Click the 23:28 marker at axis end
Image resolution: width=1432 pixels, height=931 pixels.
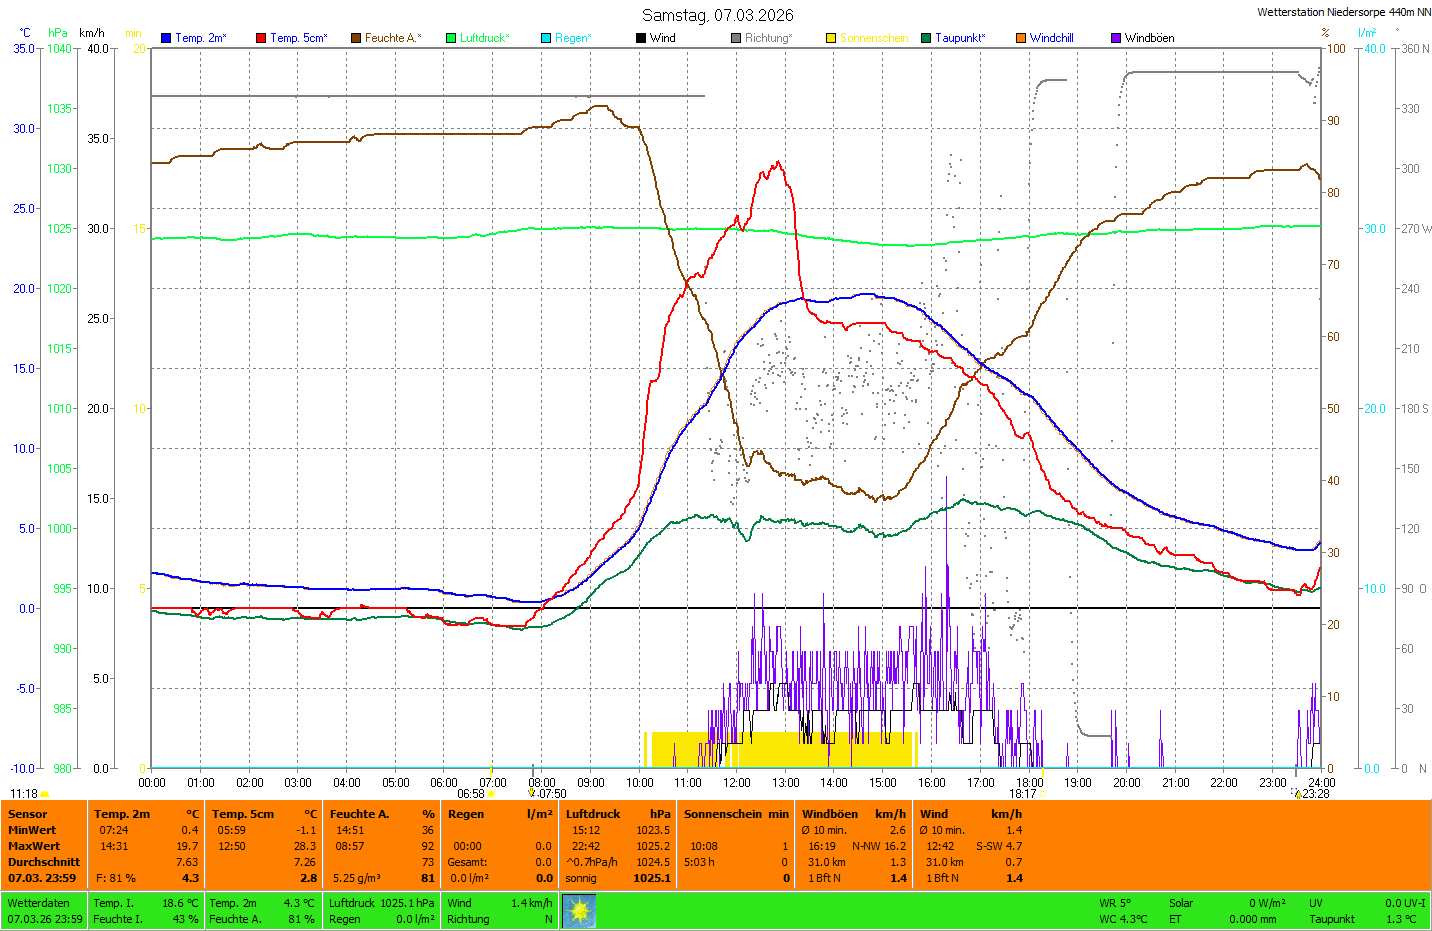[1297, 794]
